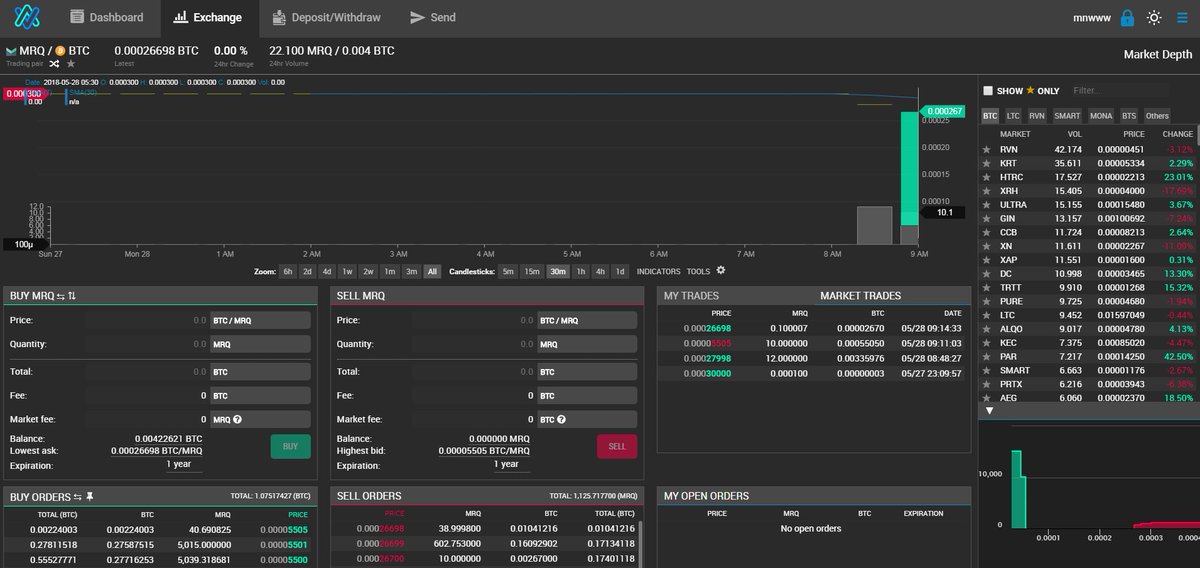This screenshot has width=1200, height=568.
Task: Click the sell Quantity input field
Action: [x=474, y=344]
